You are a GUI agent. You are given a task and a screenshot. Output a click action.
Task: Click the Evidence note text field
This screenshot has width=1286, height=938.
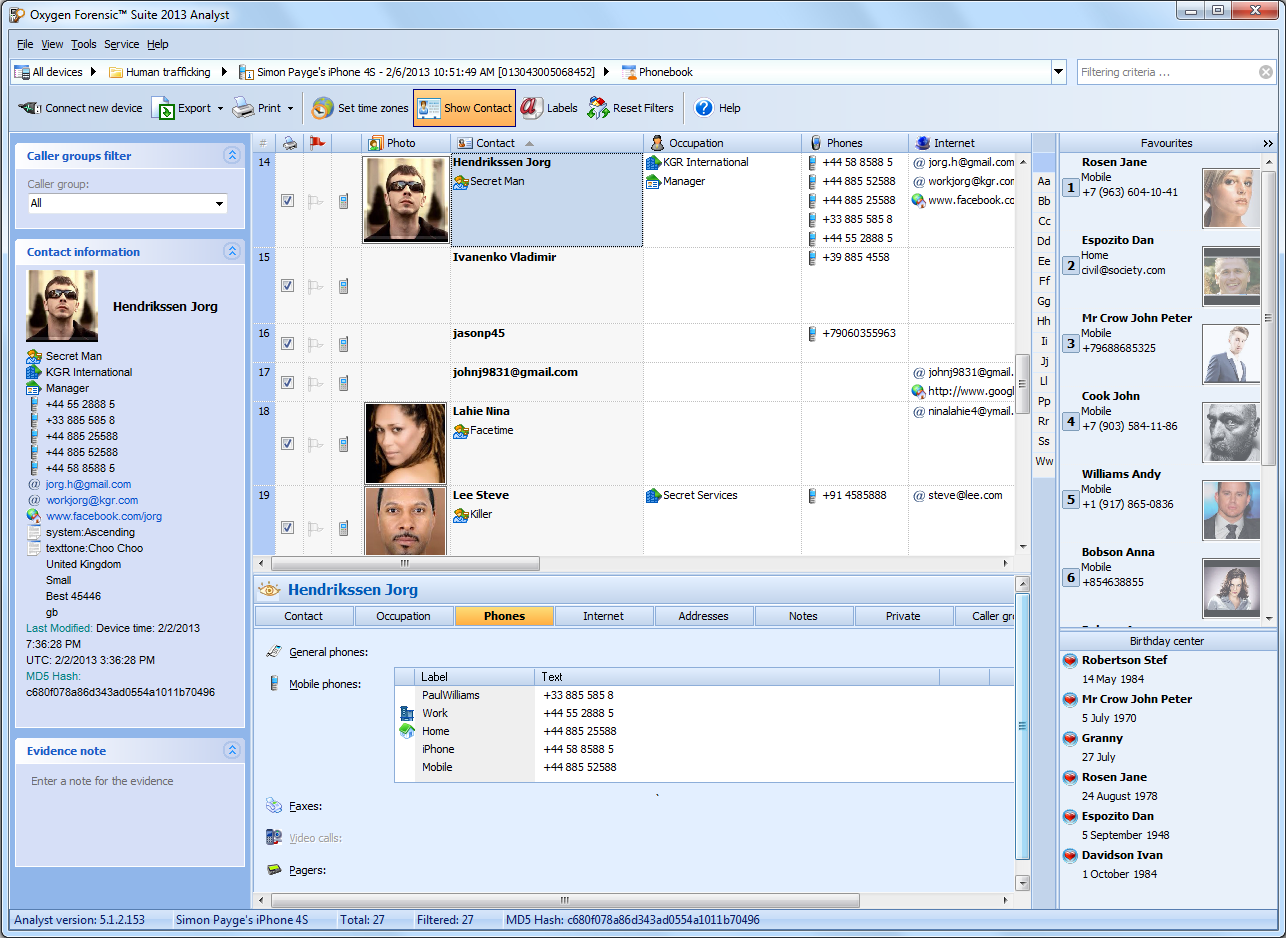click(x=129, y=781)
